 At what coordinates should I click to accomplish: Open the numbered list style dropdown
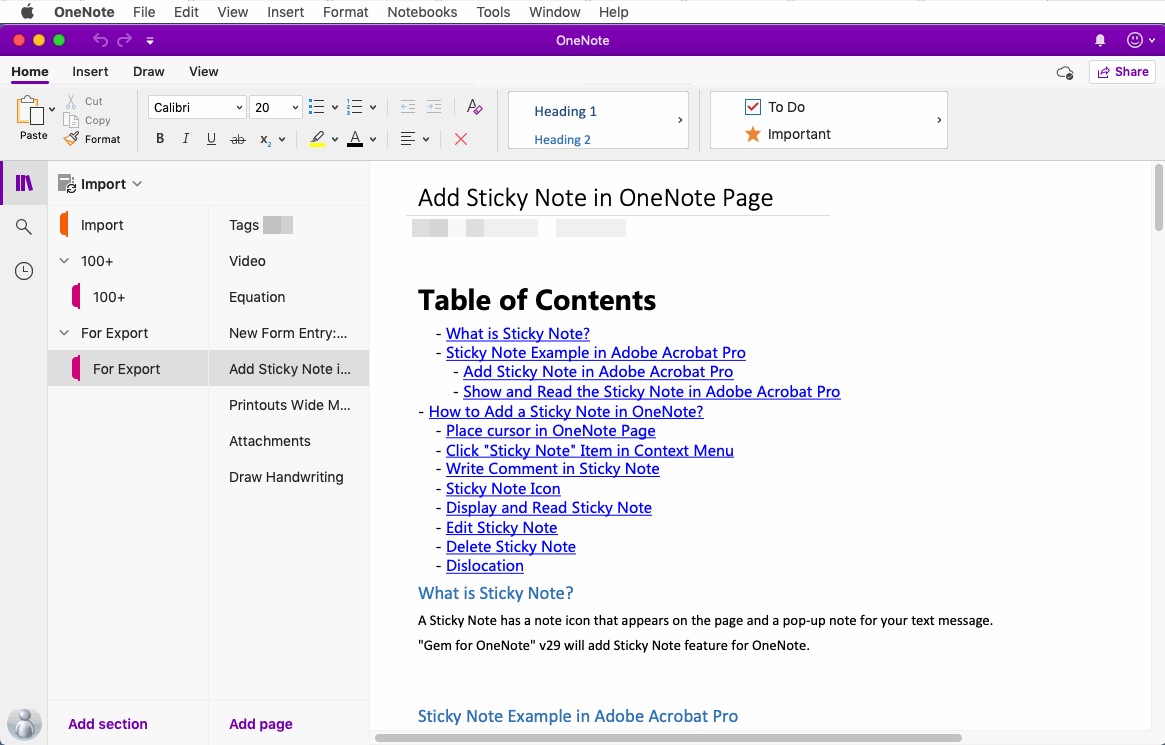(x=373, y=108)
